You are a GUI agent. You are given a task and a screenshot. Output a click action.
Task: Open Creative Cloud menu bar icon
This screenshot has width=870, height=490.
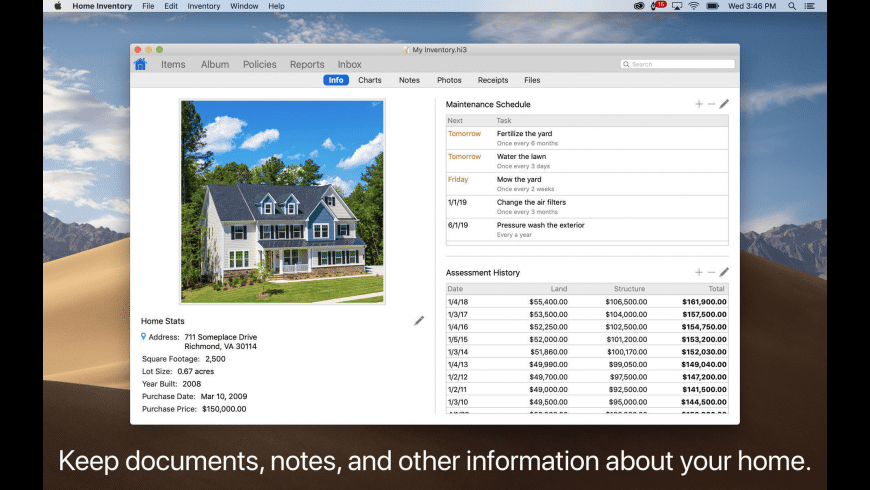(639, 6)
